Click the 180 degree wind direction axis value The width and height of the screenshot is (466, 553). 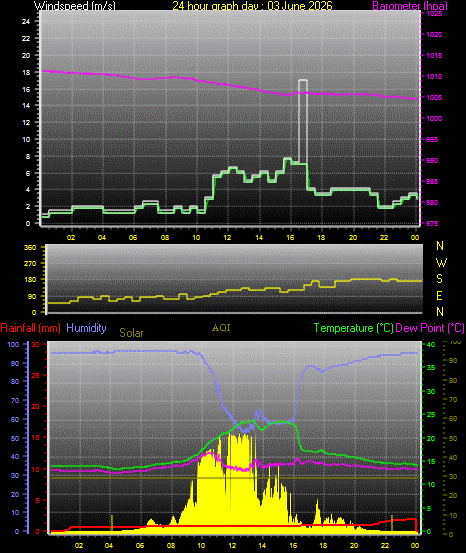tap(30, 280)
